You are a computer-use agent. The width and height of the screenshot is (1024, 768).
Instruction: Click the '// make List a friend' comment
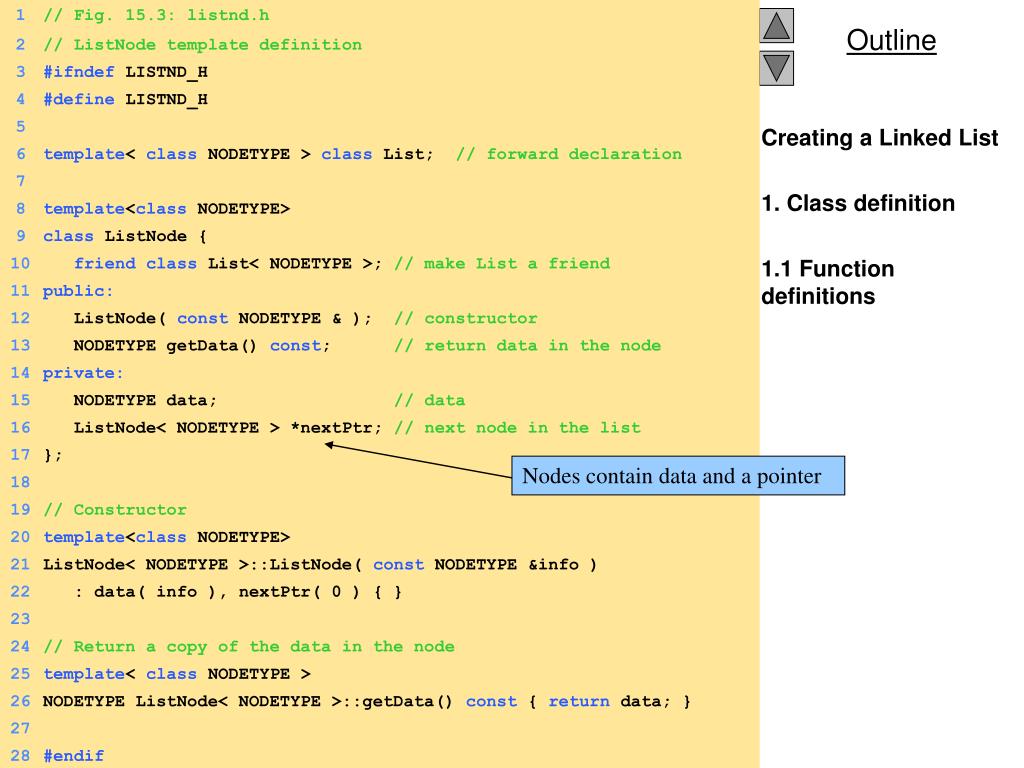coord(502,263)
